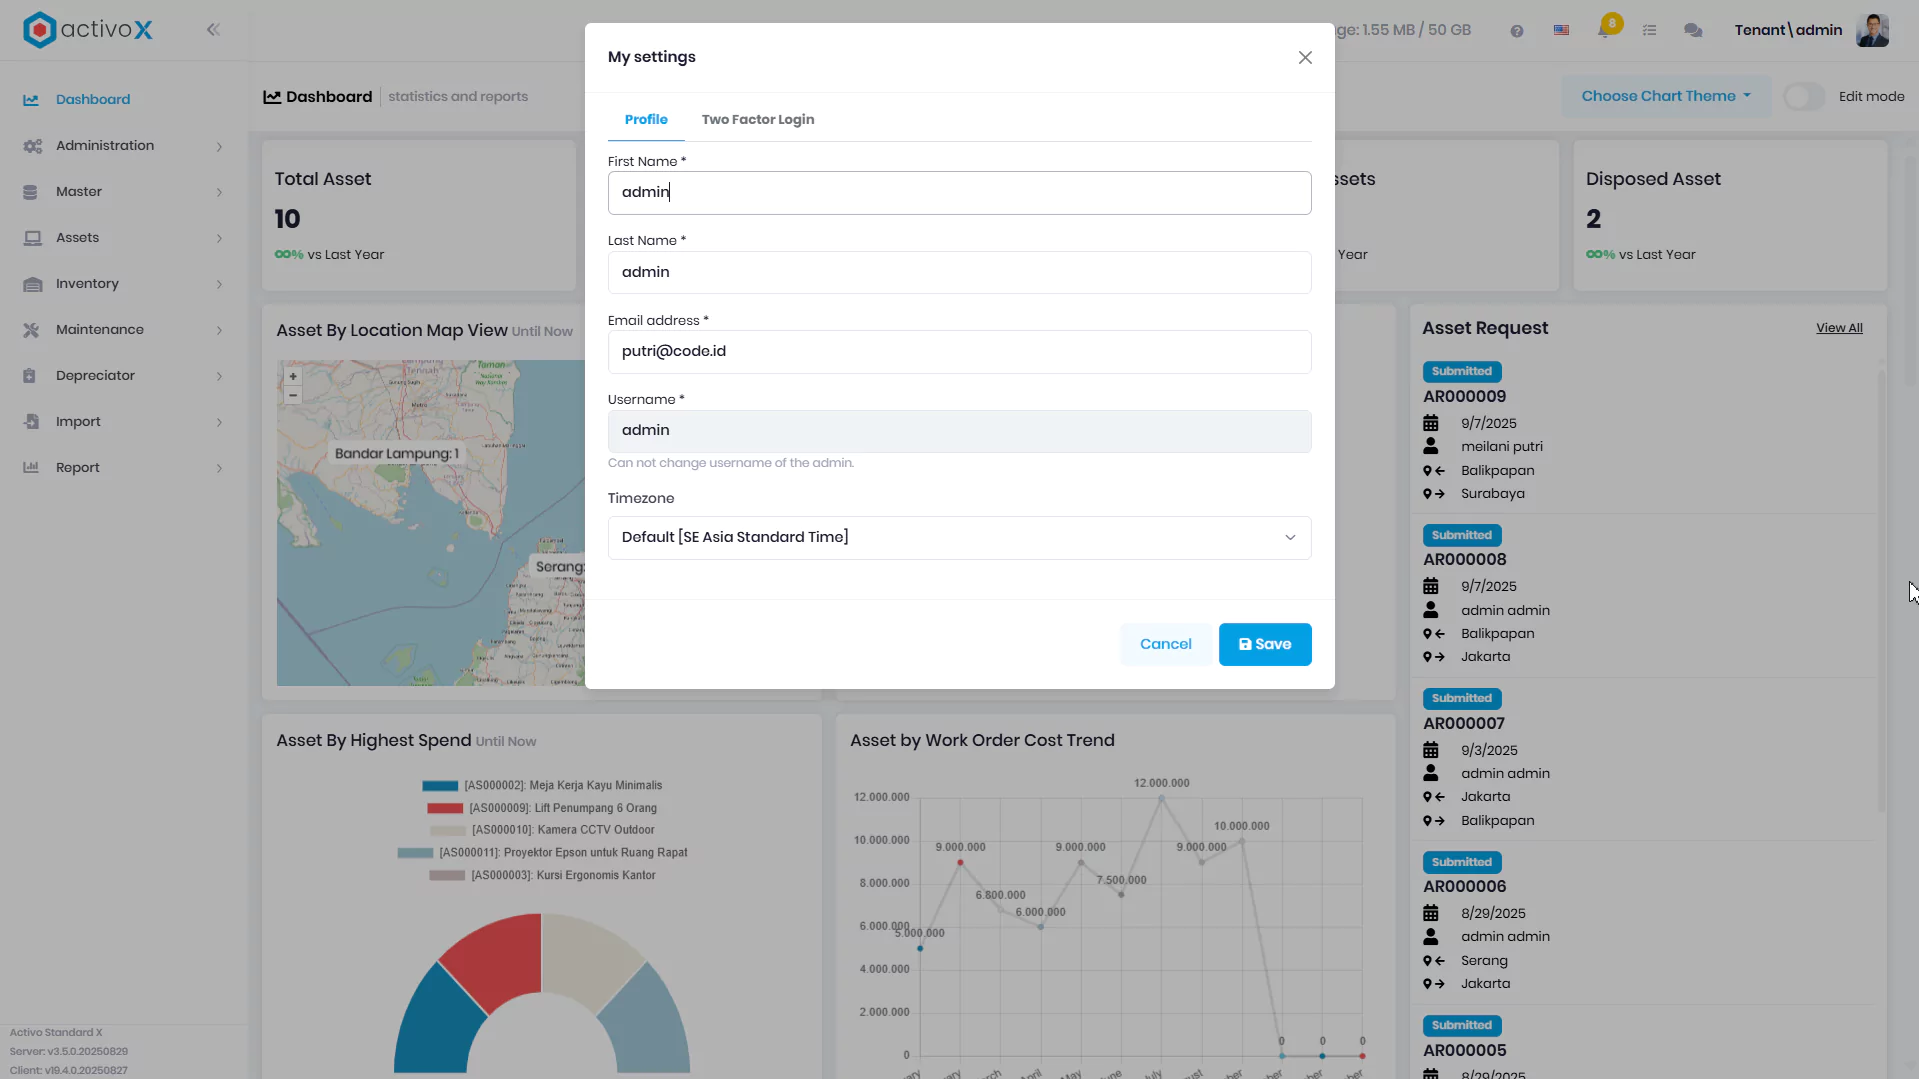This screenshot has width=1919, height=1079.
Task: Open the chat bubbles icon
Action: point(1693,31)
